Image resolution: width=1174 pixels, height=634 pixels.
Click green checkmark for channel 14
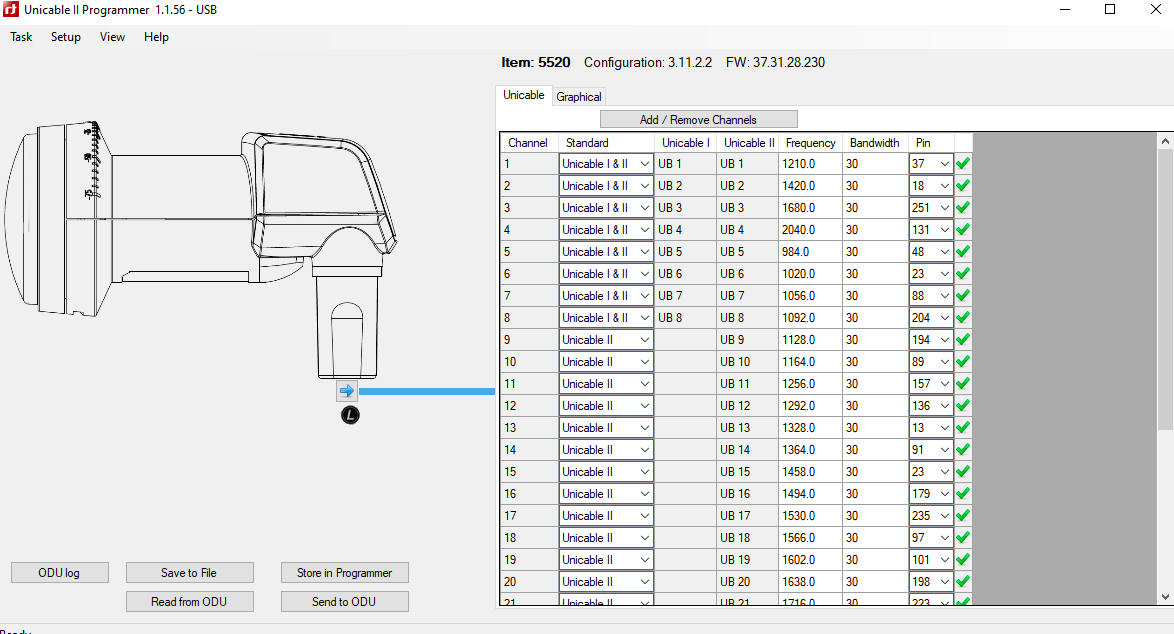coord(963,450)
